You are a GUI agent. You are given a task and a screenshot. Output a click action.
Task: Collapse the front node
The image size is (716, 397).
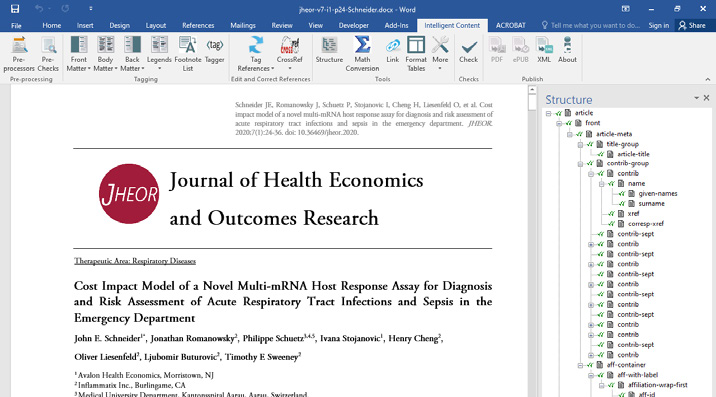pos(559,123)
